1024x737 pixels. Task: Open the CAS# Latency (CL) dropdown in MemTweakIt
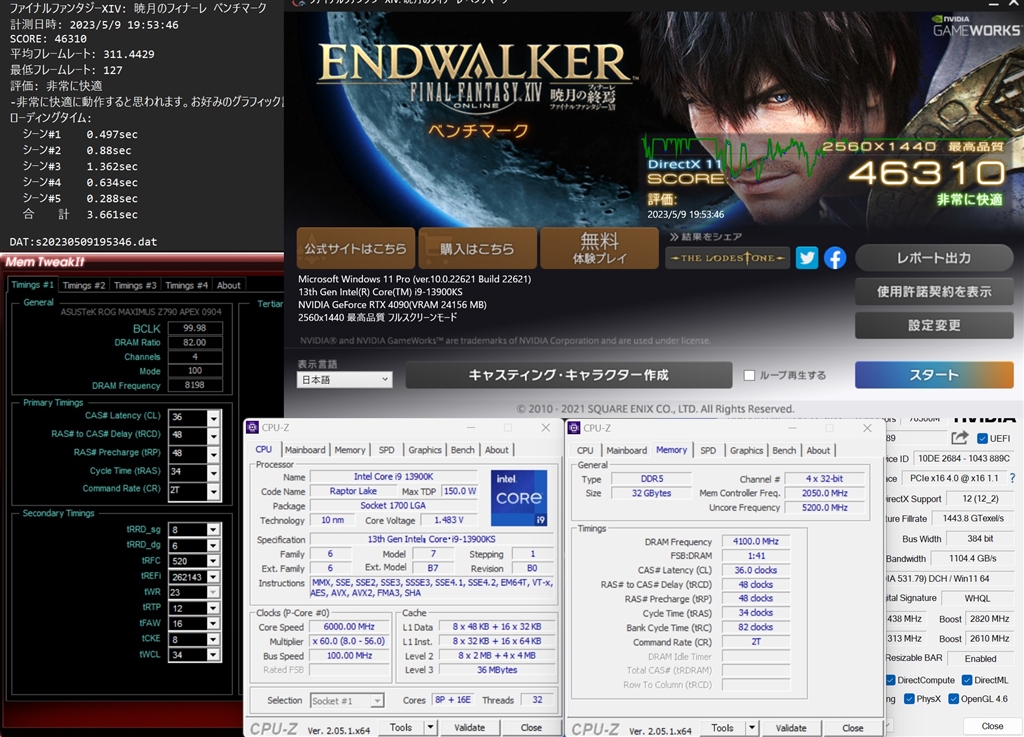point(213,417)
